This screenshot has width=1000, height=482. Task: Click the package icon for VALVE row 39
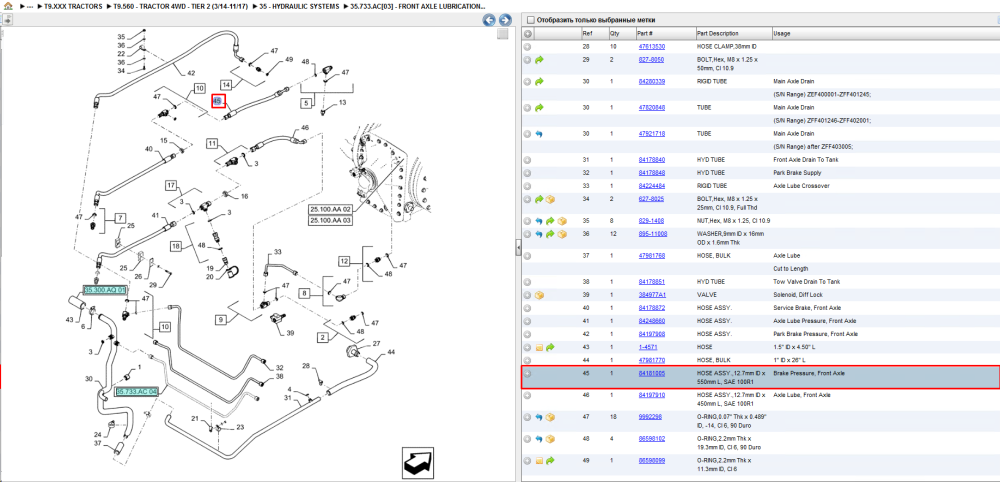[x=539, y=295]
